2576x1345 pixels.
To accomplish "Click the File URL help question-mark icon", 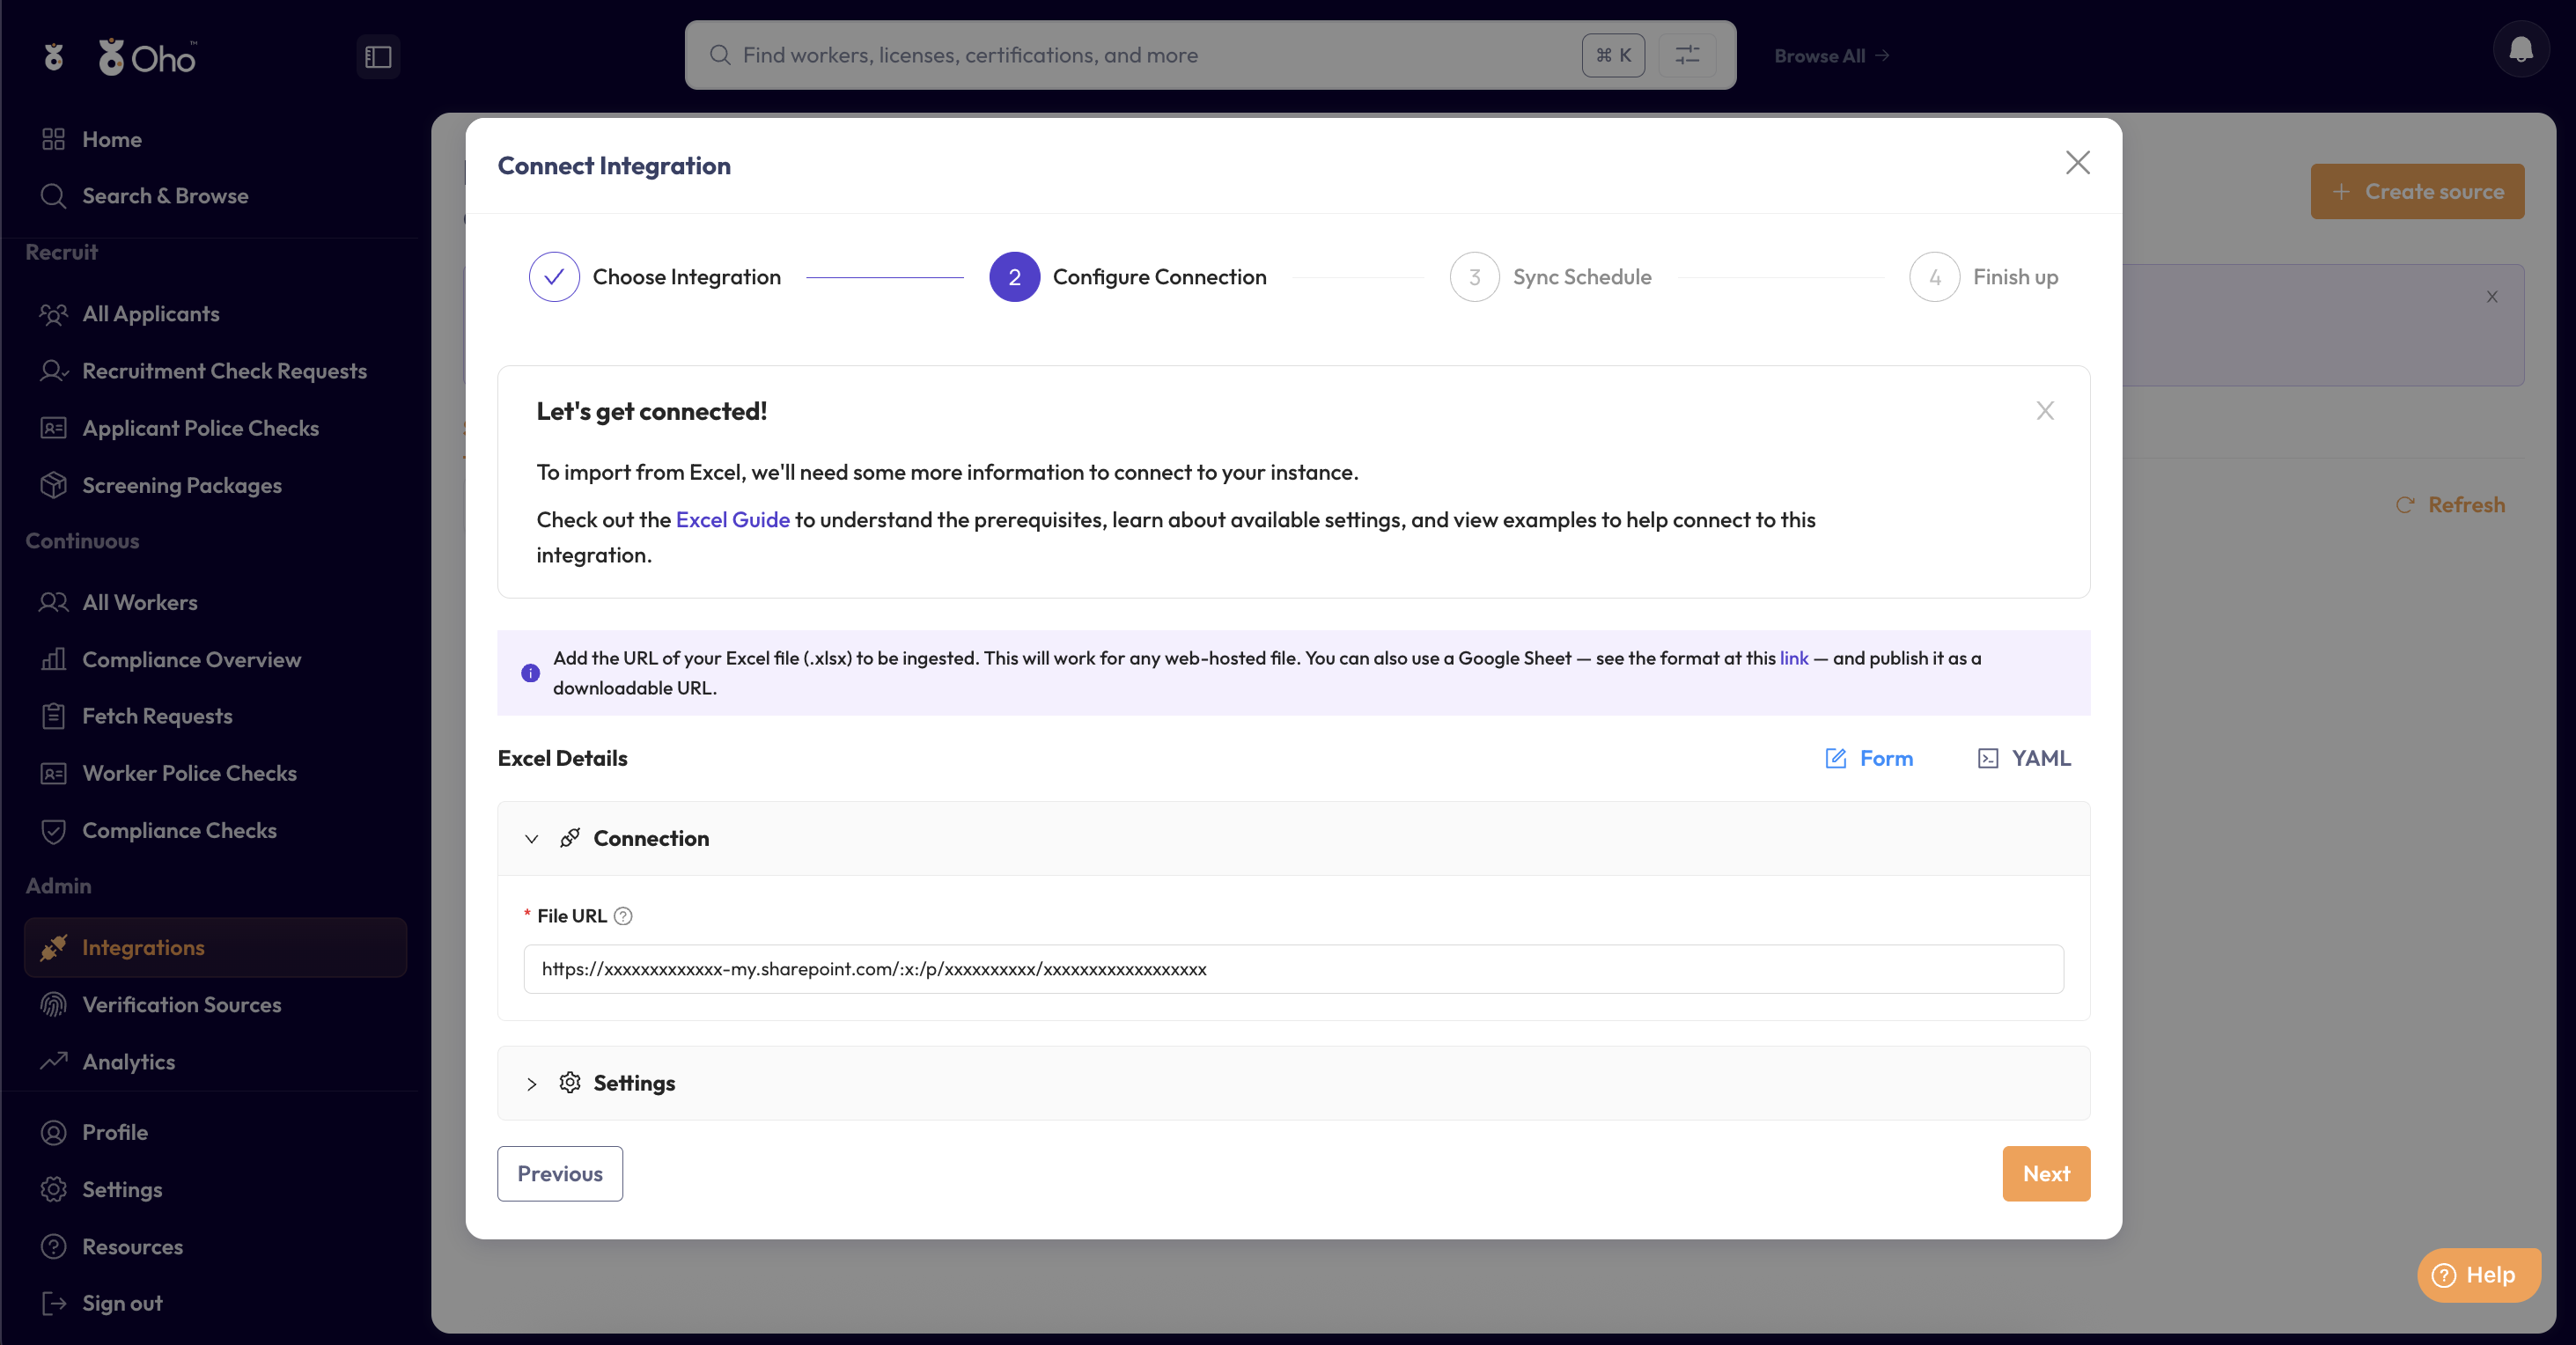I will (623, 915).
